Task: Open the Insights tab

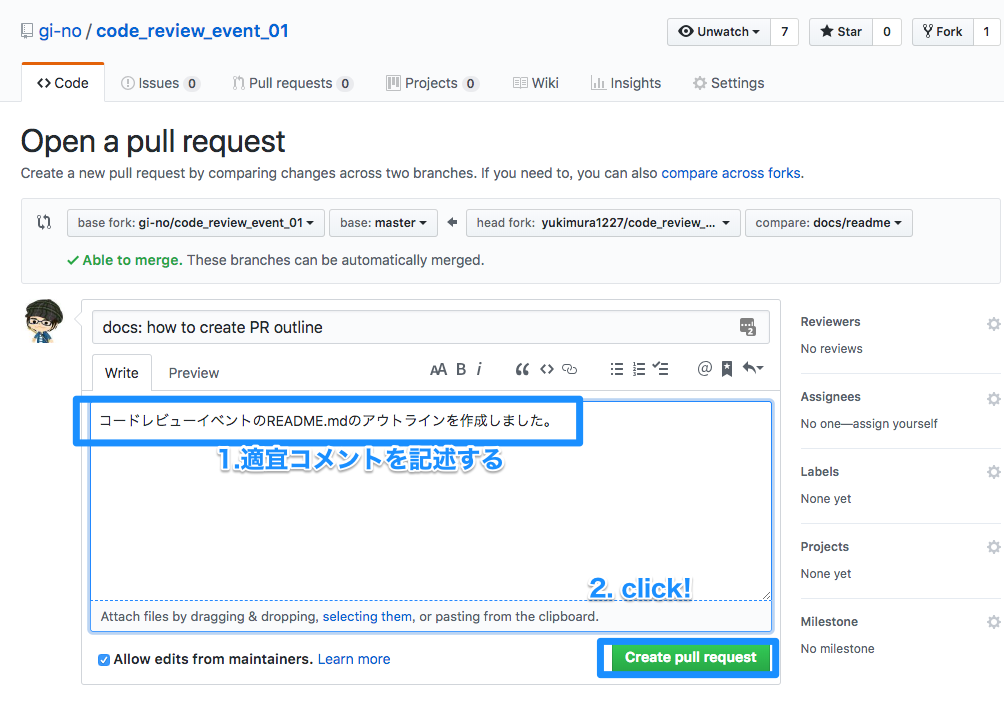Action: tap(626, 83)
